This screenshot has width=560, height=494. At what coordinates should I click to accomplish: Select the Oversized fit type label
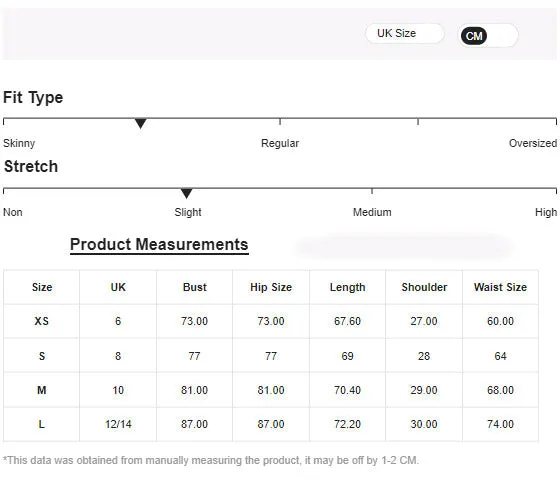[x=532, y=143]
